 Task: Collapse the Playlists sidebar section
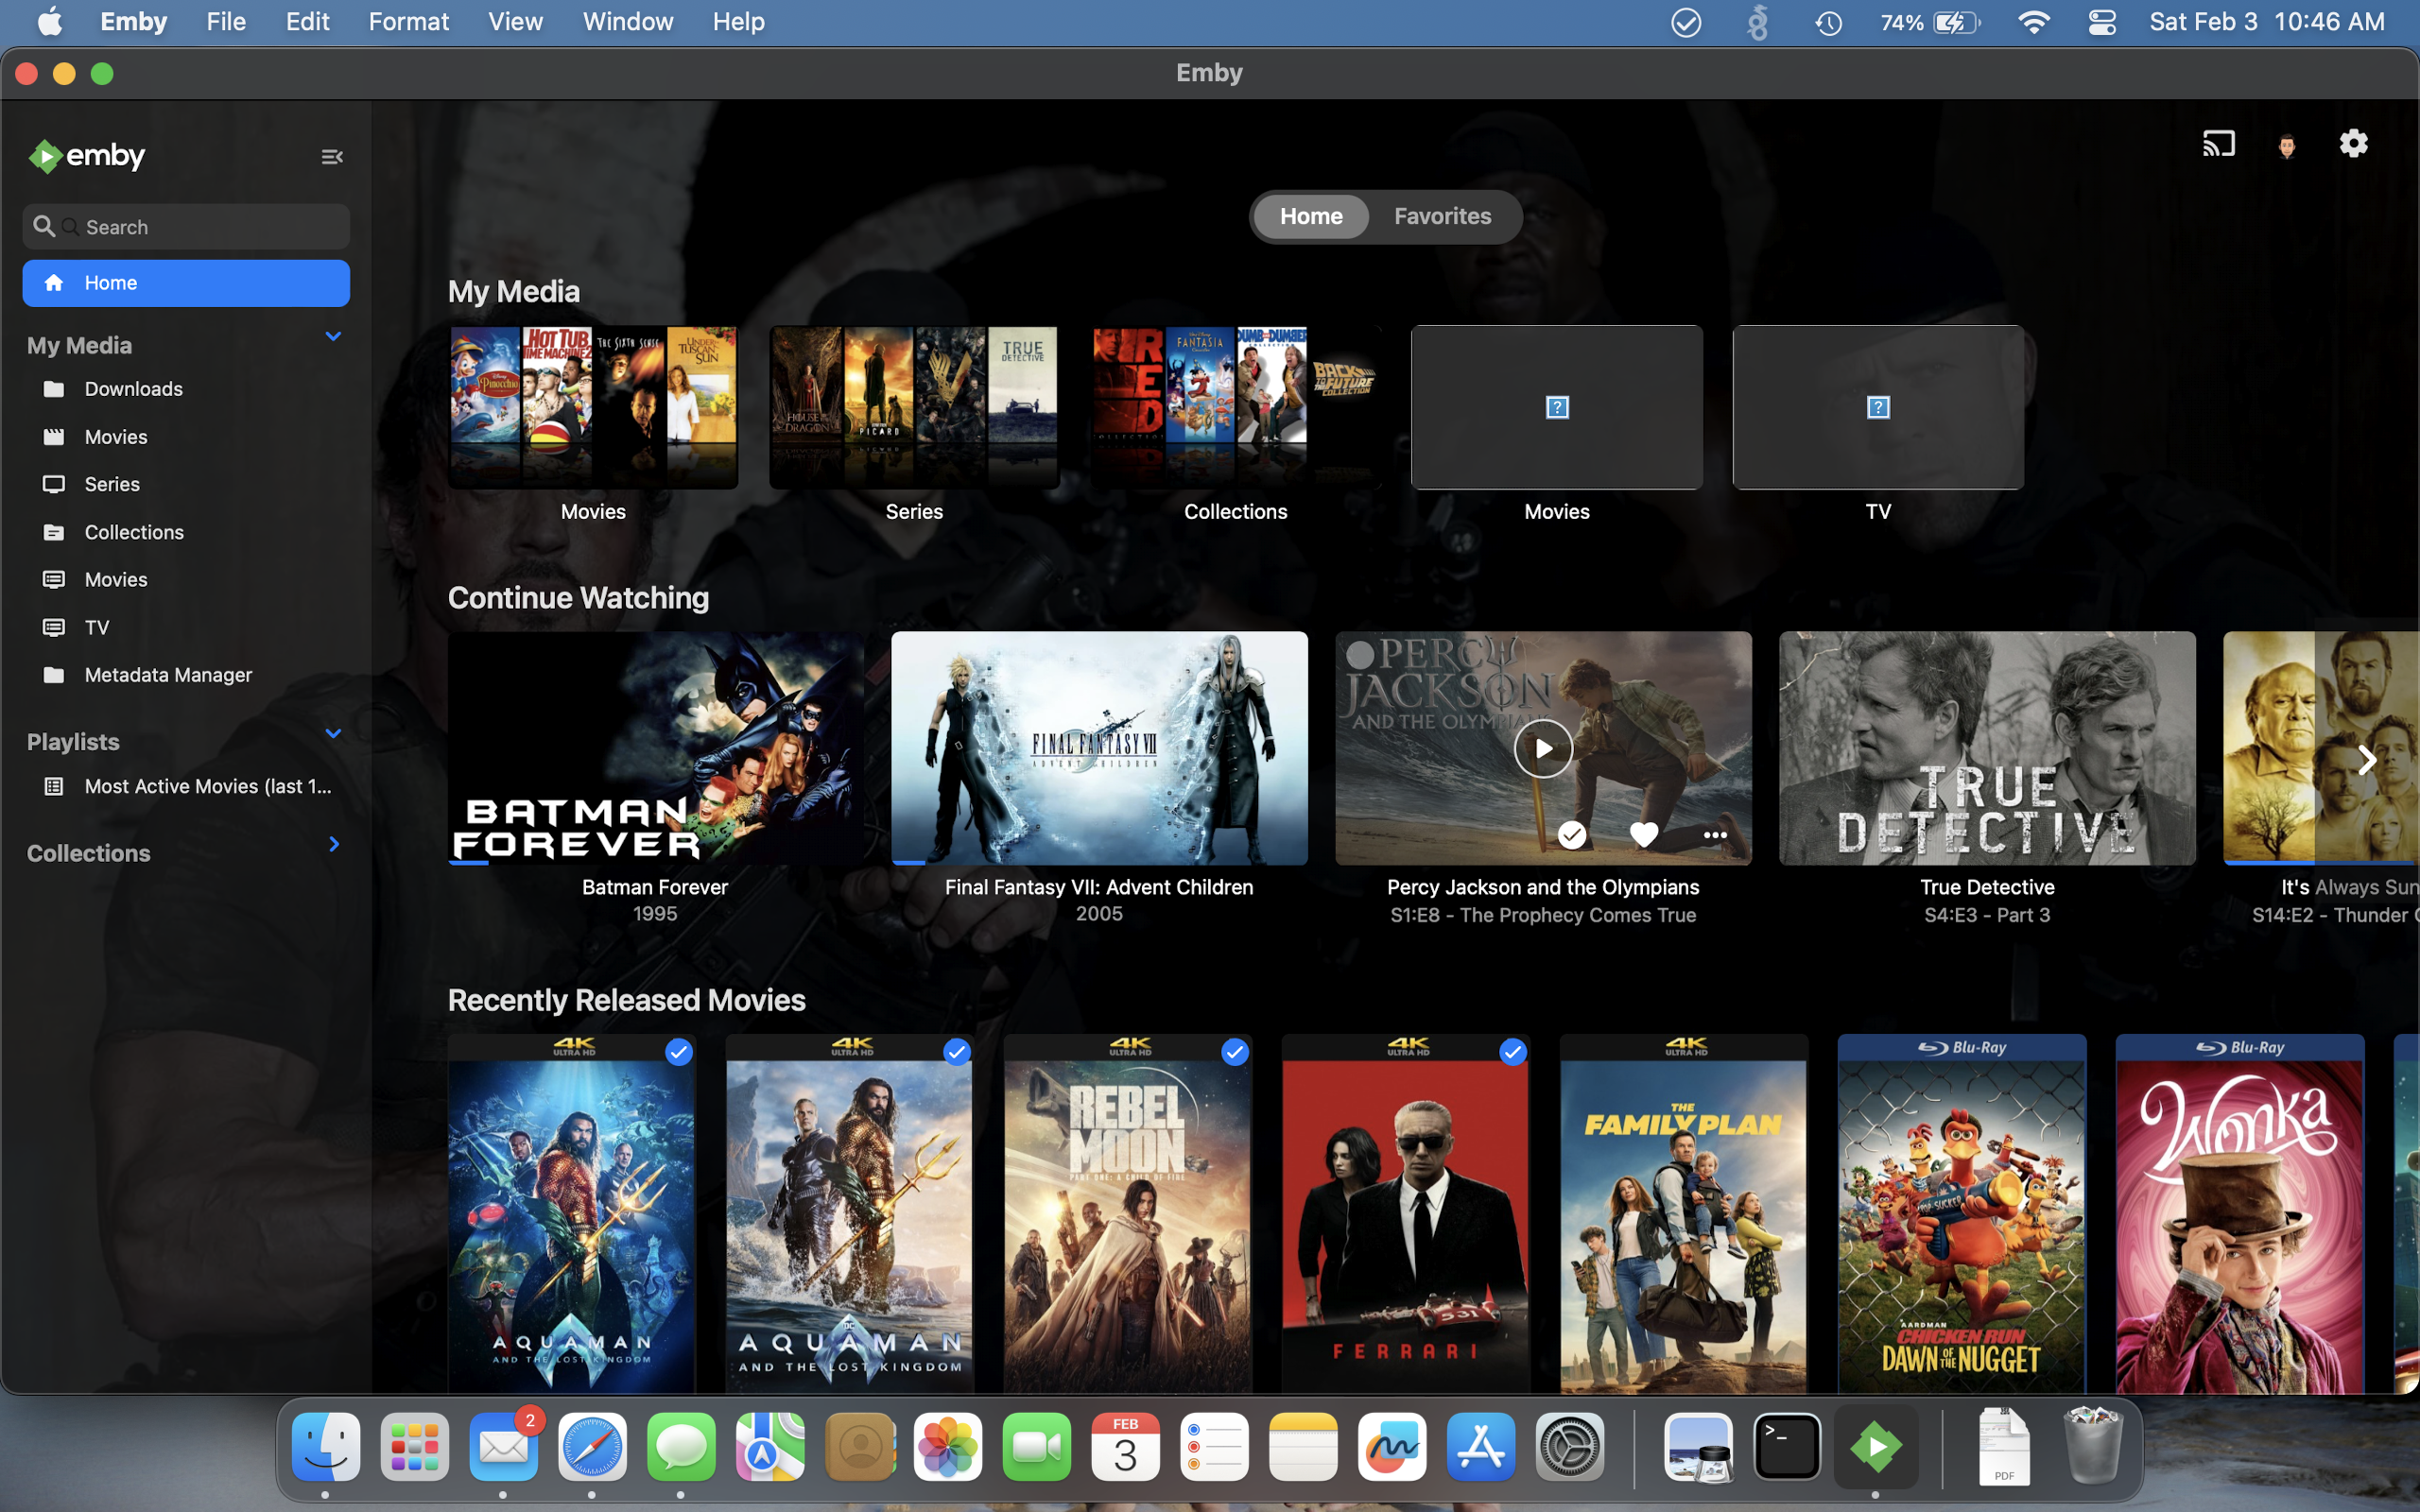click(333, 734)
